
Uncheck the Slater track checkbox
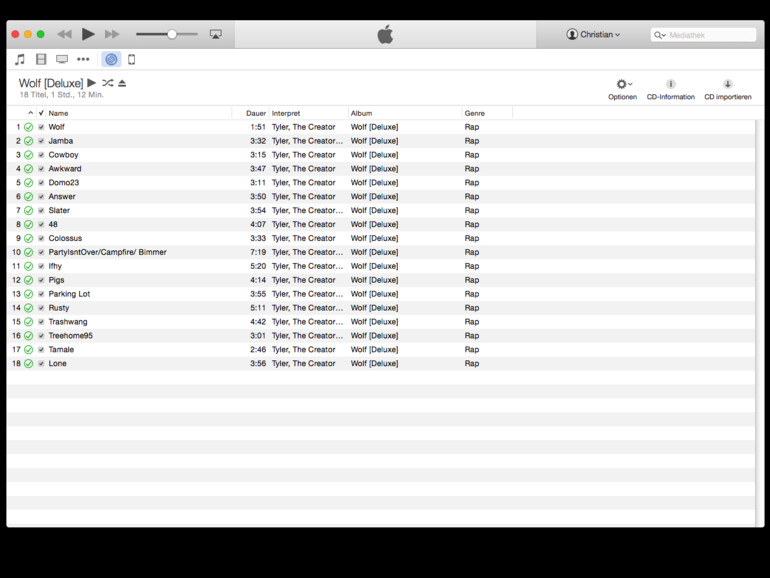[41, 211]
